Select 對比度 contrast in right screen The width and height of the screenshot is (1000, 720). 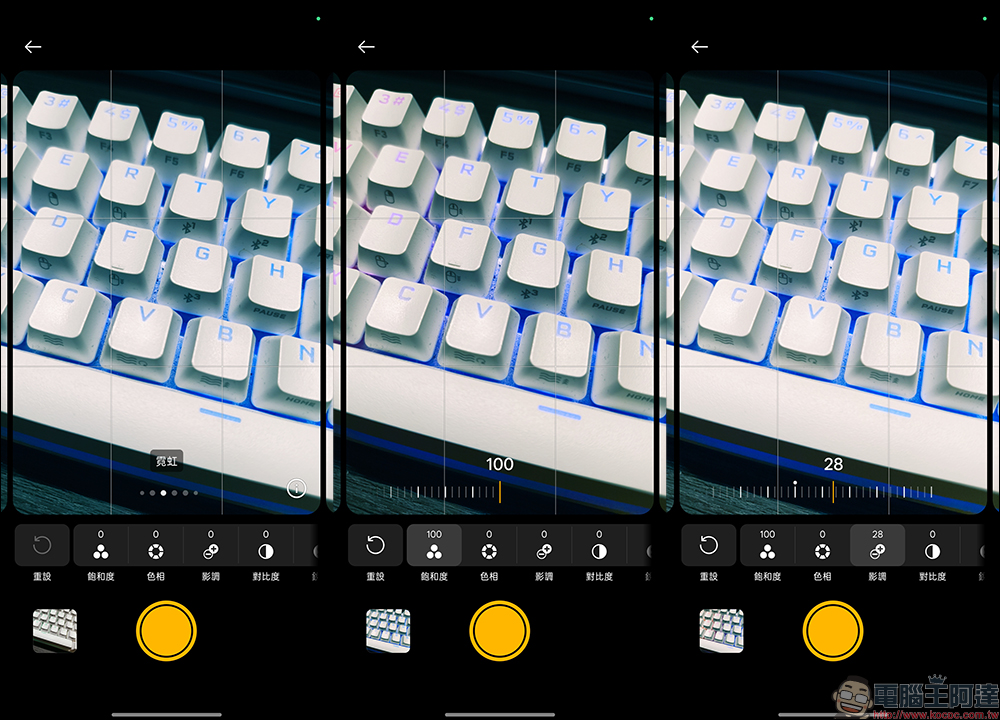coord(932,545)
